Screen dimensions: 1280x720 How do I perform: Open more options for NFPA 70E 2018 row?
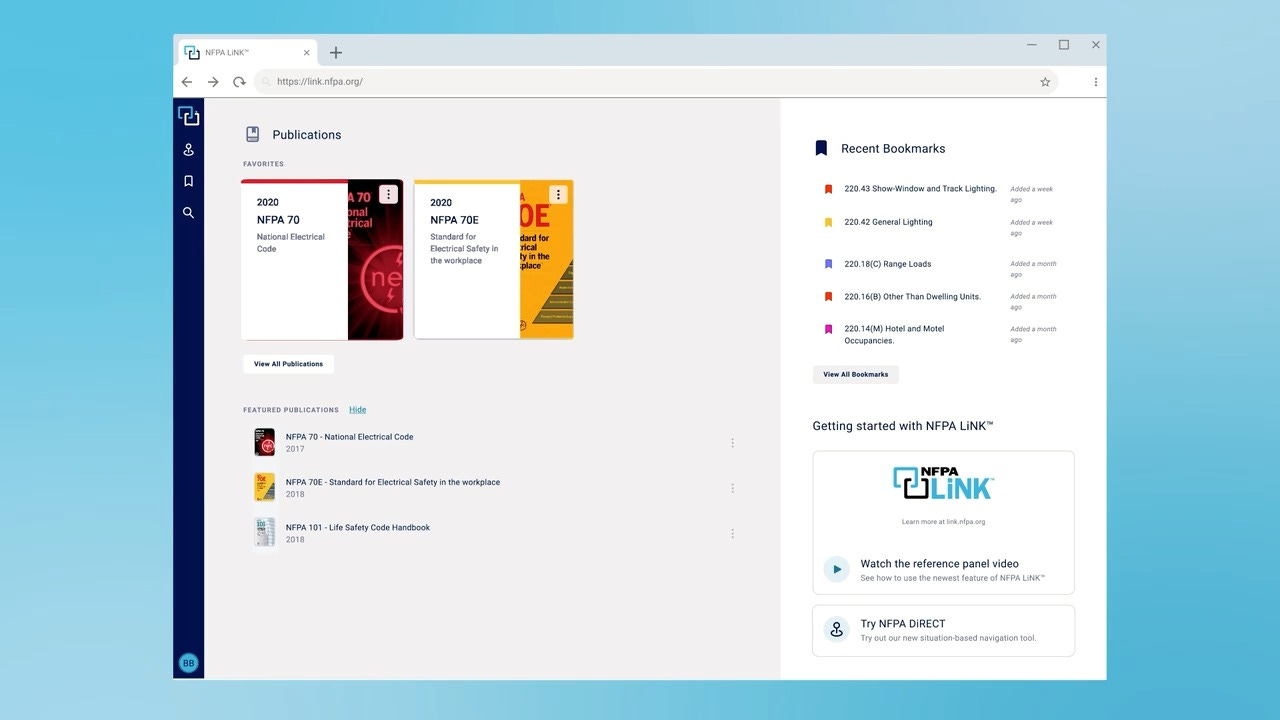pos(732,489)
